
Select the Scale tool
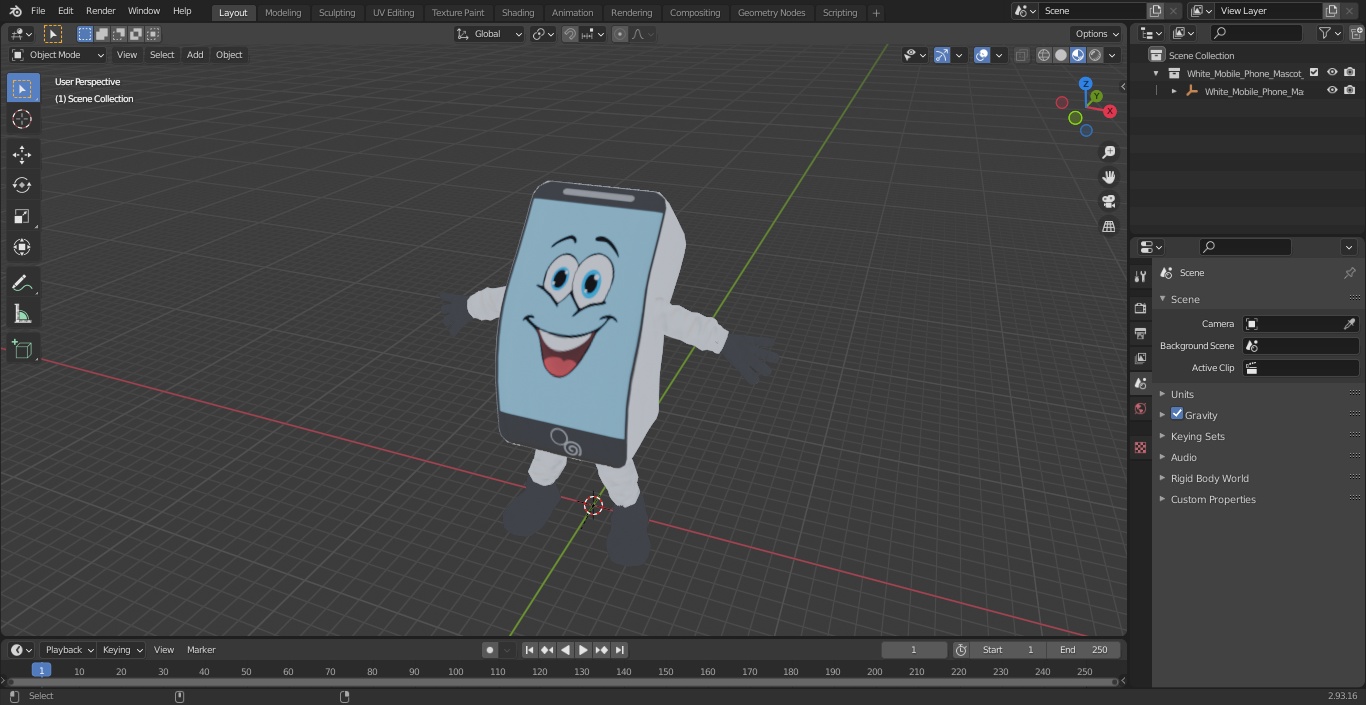pyautogui.click(x=22, y=216)
